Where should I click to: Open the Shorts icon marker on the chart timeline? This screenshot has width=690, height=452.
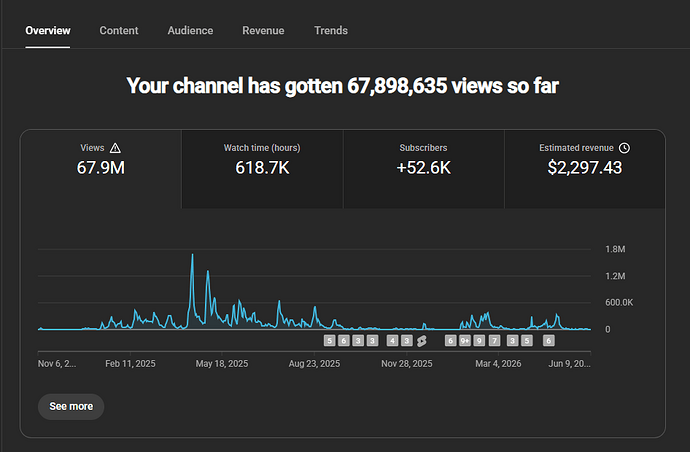[x=422, y=341]
